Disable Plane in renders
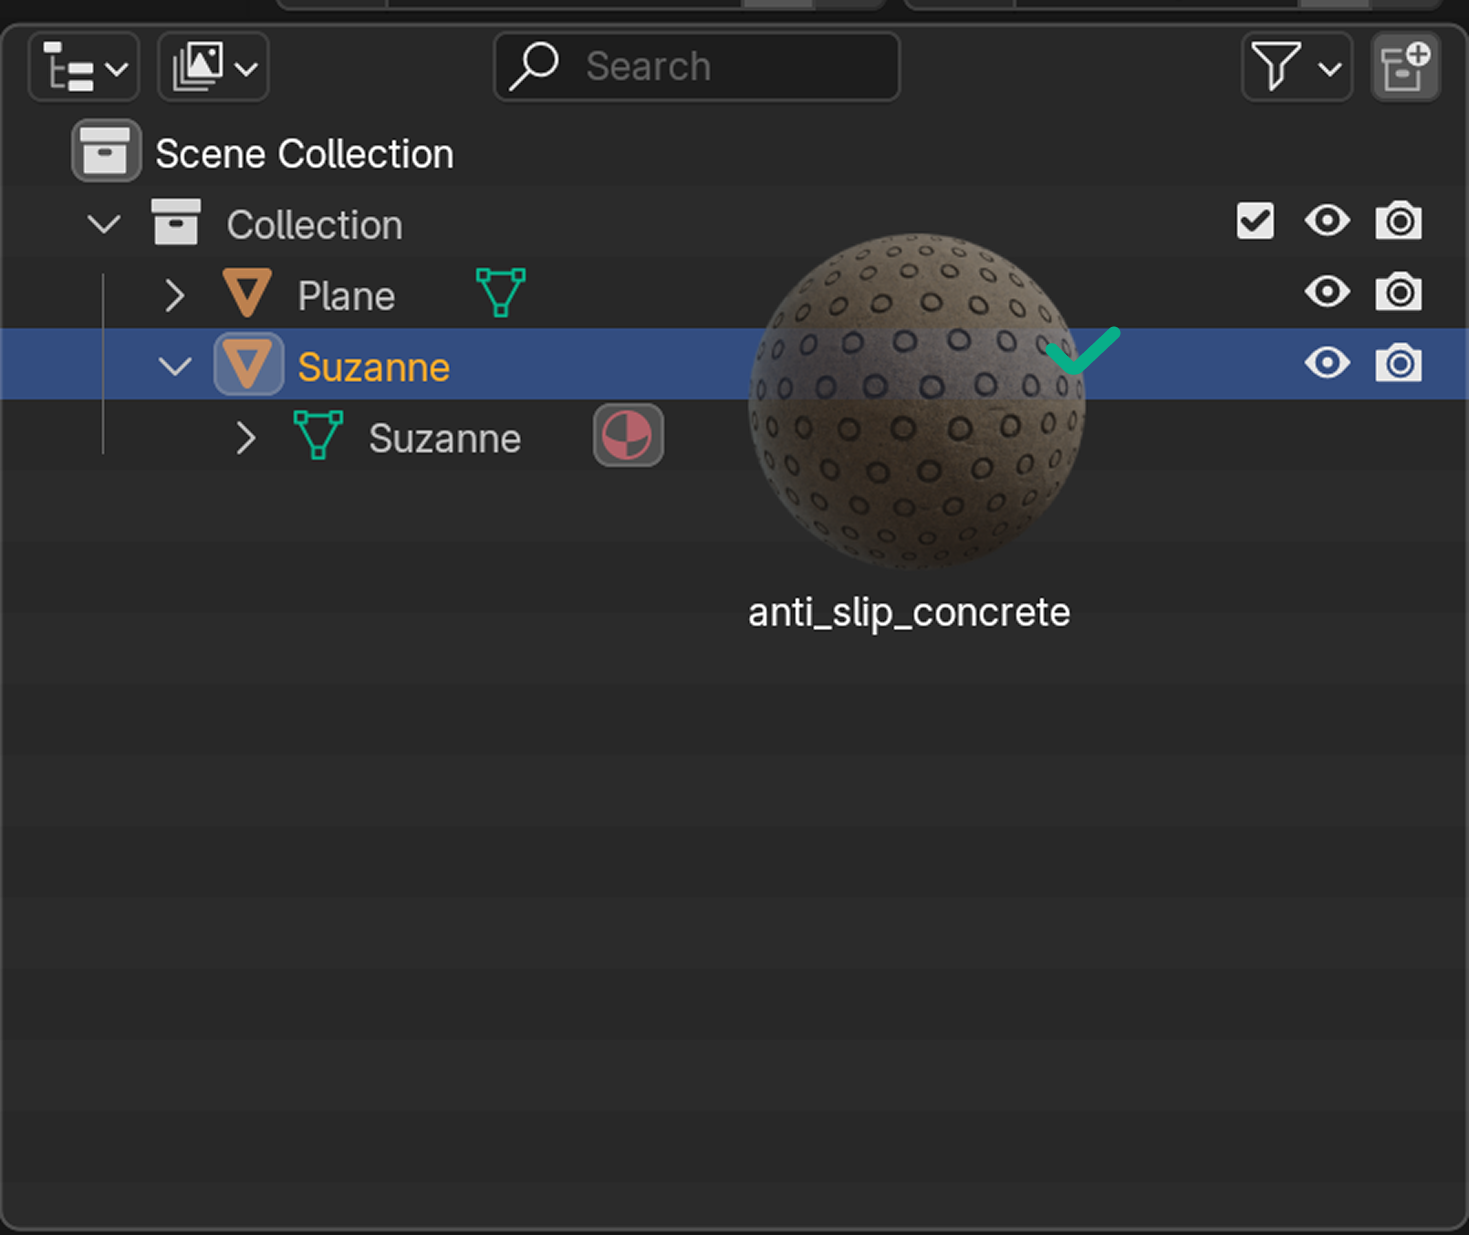 [1398, 292]
